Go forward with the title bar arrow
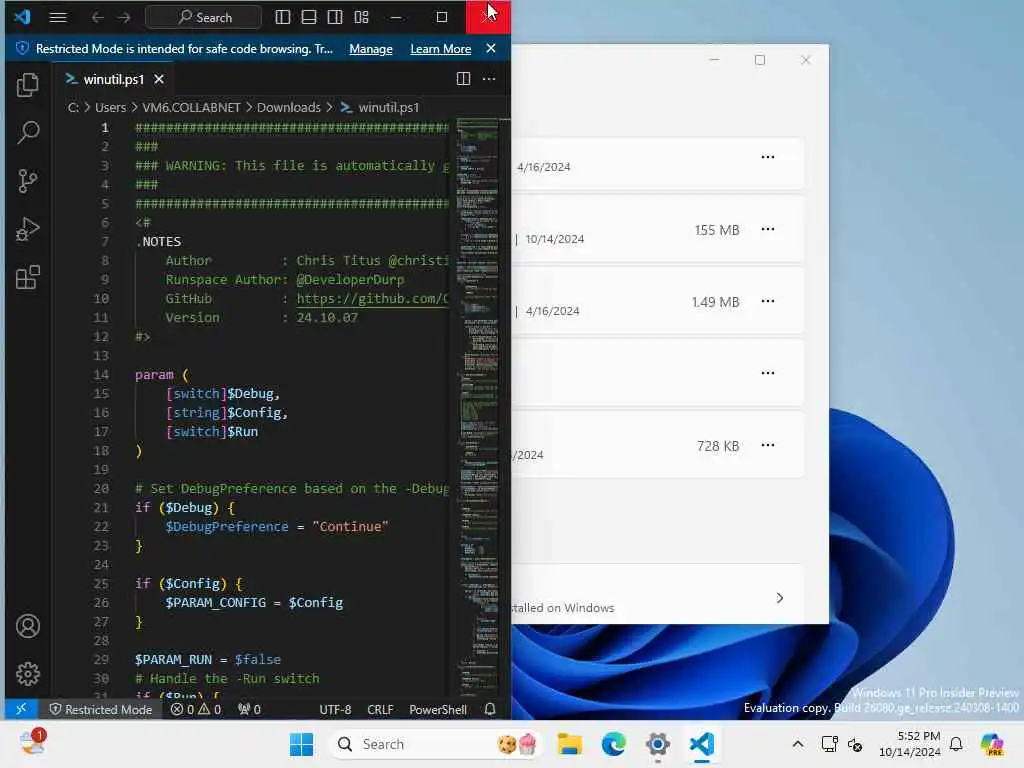This screenshot has height=768, width=1024. pos(123,17)
